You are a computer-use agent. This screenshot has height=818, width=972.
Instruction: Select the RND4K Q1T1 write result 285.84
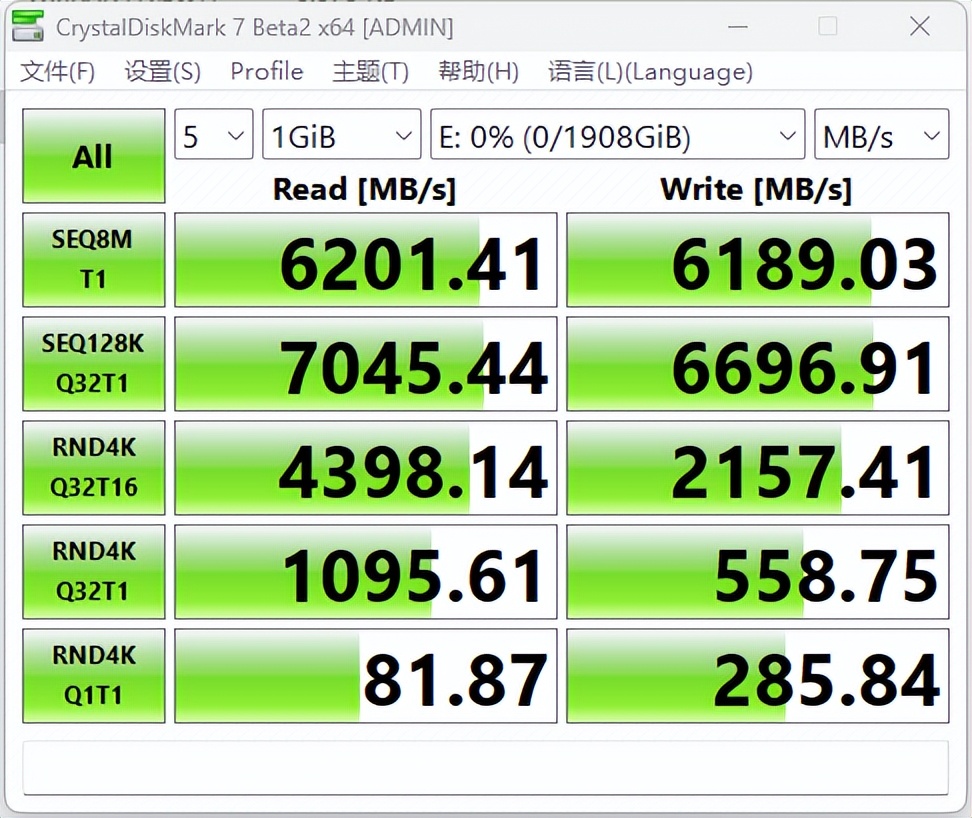pyautogui.click(x=757, y=675)
